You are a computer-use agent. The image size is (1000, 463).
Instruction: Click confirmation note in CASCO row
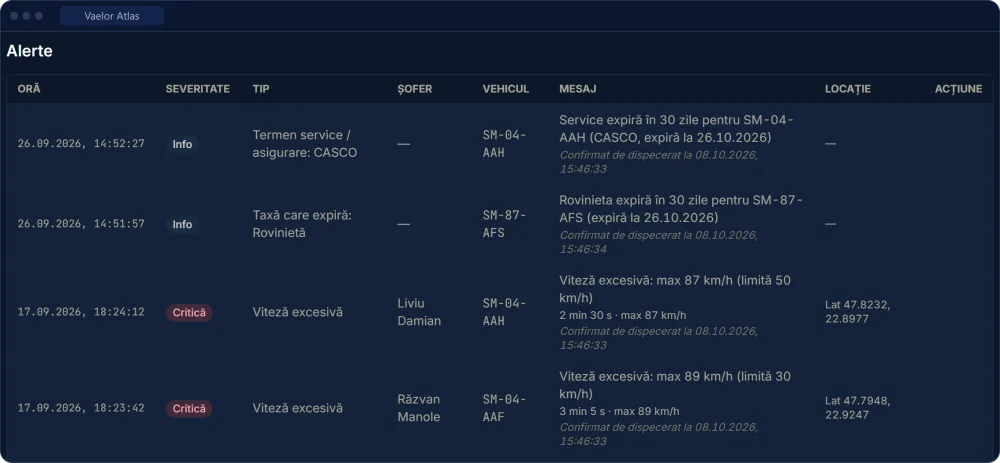pos(658,162)
